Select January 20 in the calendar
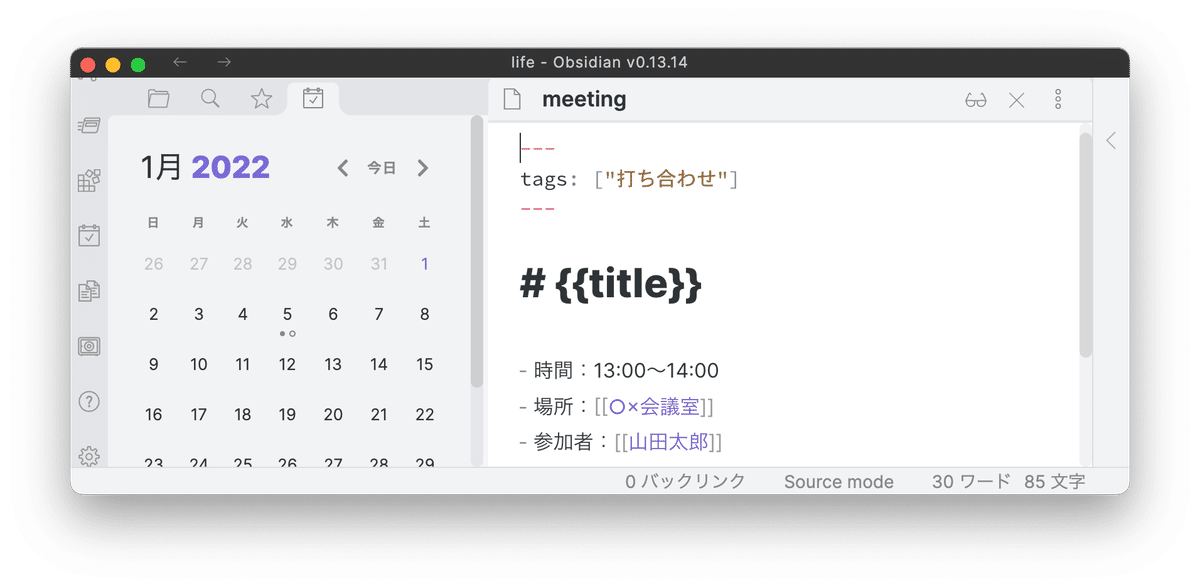The height and width of the screenshot is (587, 1200). pyautogui.click(x=333, y=414)
